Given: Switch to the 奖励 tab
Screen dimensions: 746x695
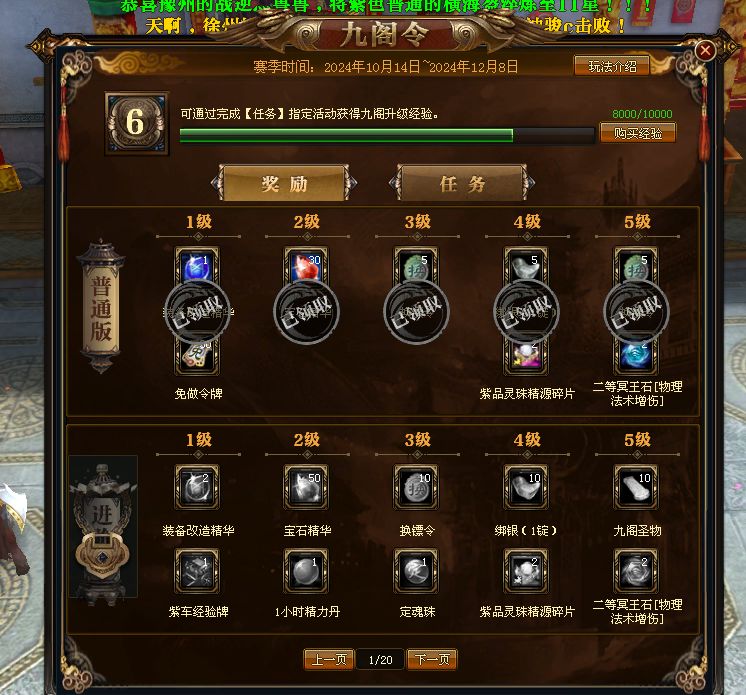Looking at the screenshot, I should (x=284, y=183).
